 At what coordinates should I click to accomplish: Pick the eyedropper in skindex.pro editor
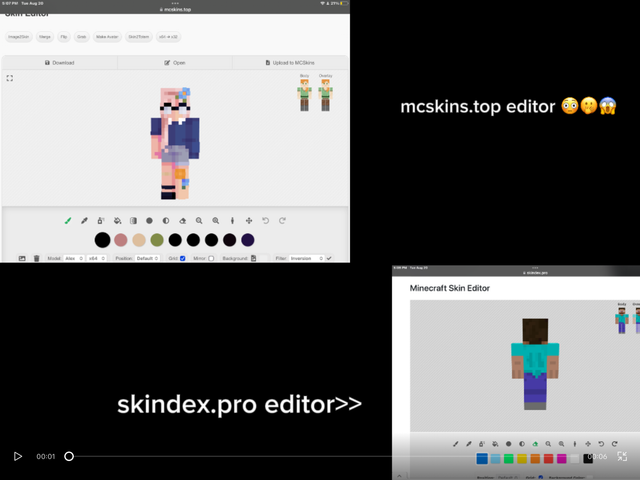(x=469, y=444)
